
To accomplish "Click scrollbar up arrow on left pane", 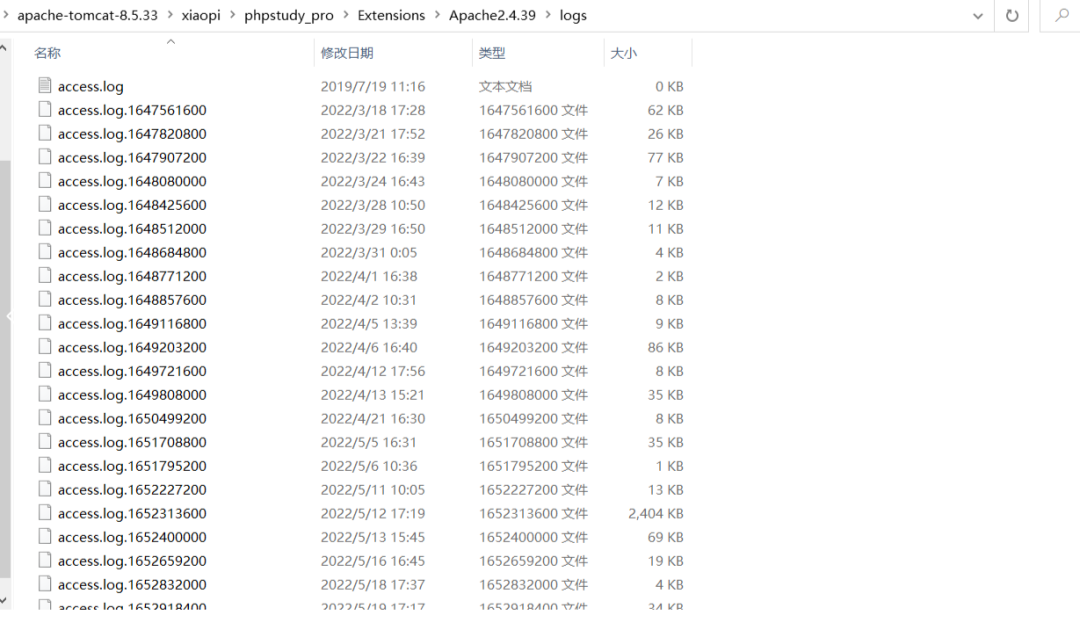I will click(4, 48).
